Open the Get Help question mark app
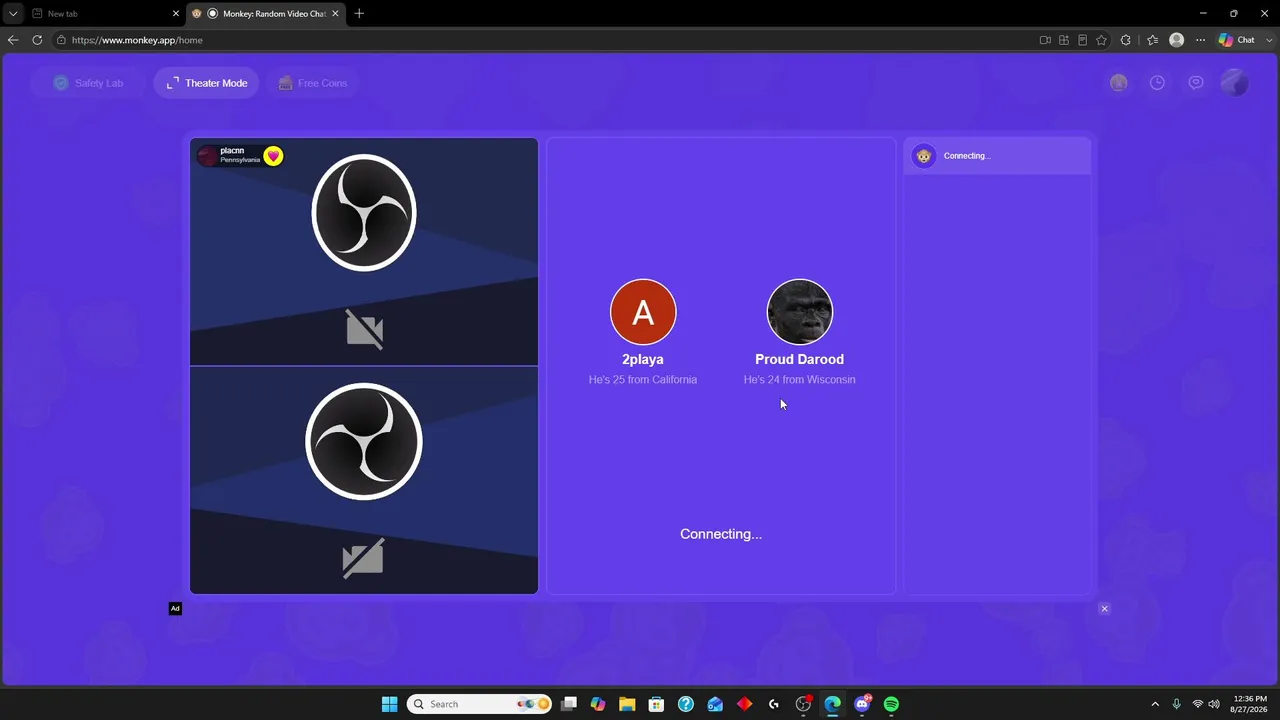Screen dimensions: 1280x720 click(685, 704)
